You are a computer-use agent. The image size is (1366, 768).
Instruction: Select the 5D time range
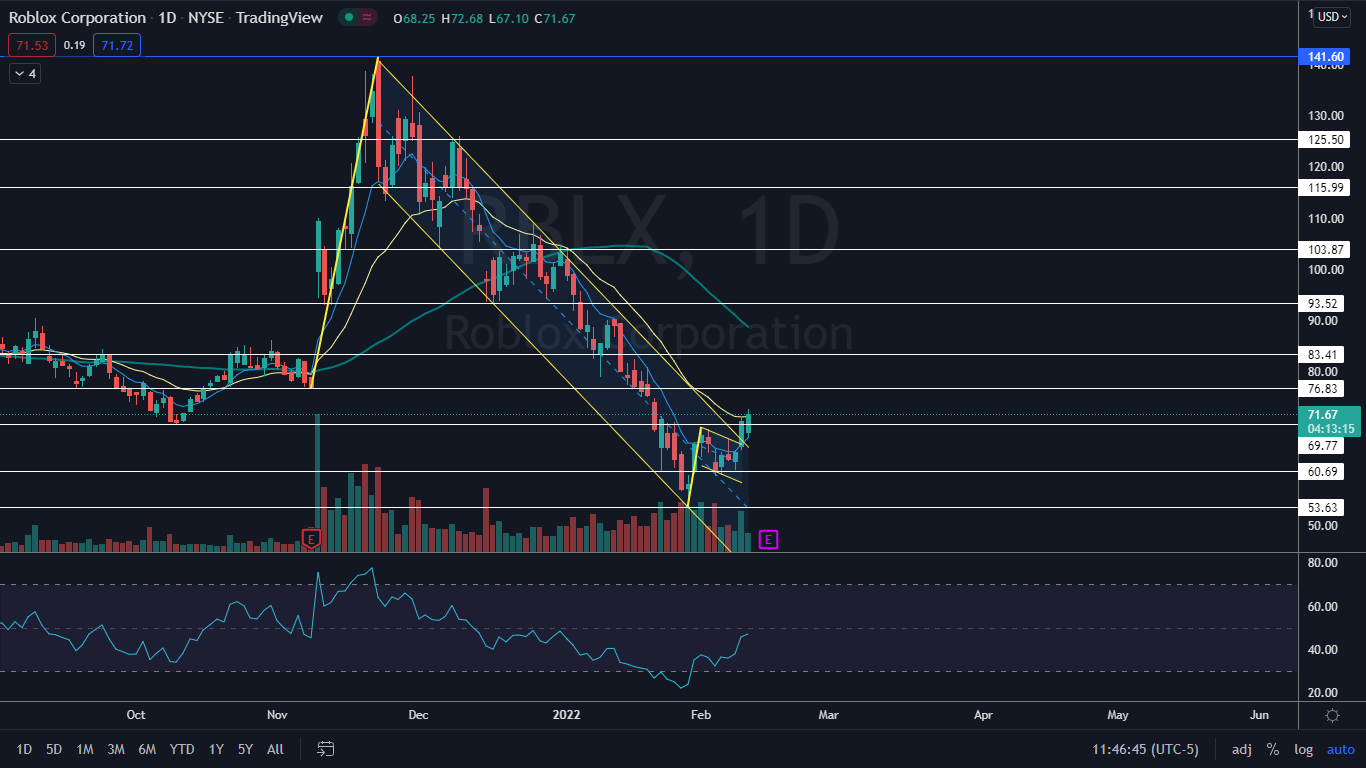(54, 749)
